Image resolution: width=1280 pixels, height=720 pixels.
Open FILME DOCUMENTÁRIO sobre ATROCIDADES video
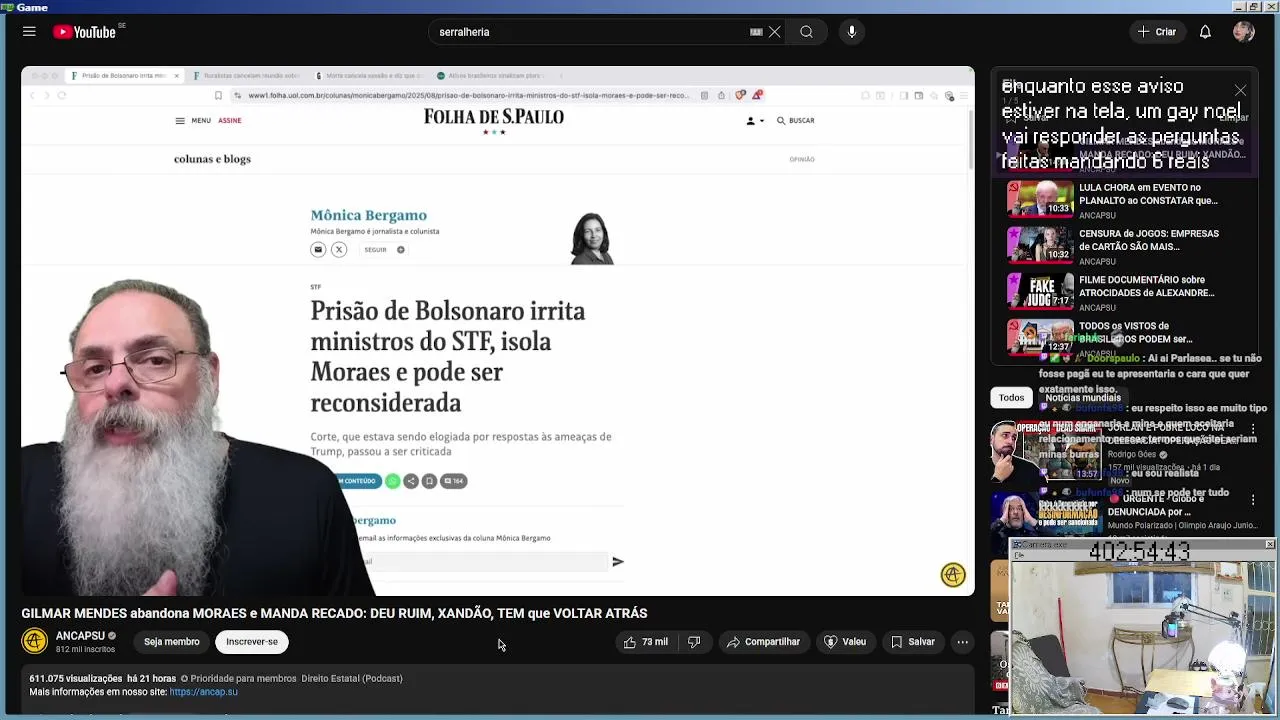[x=1131, y=293]
